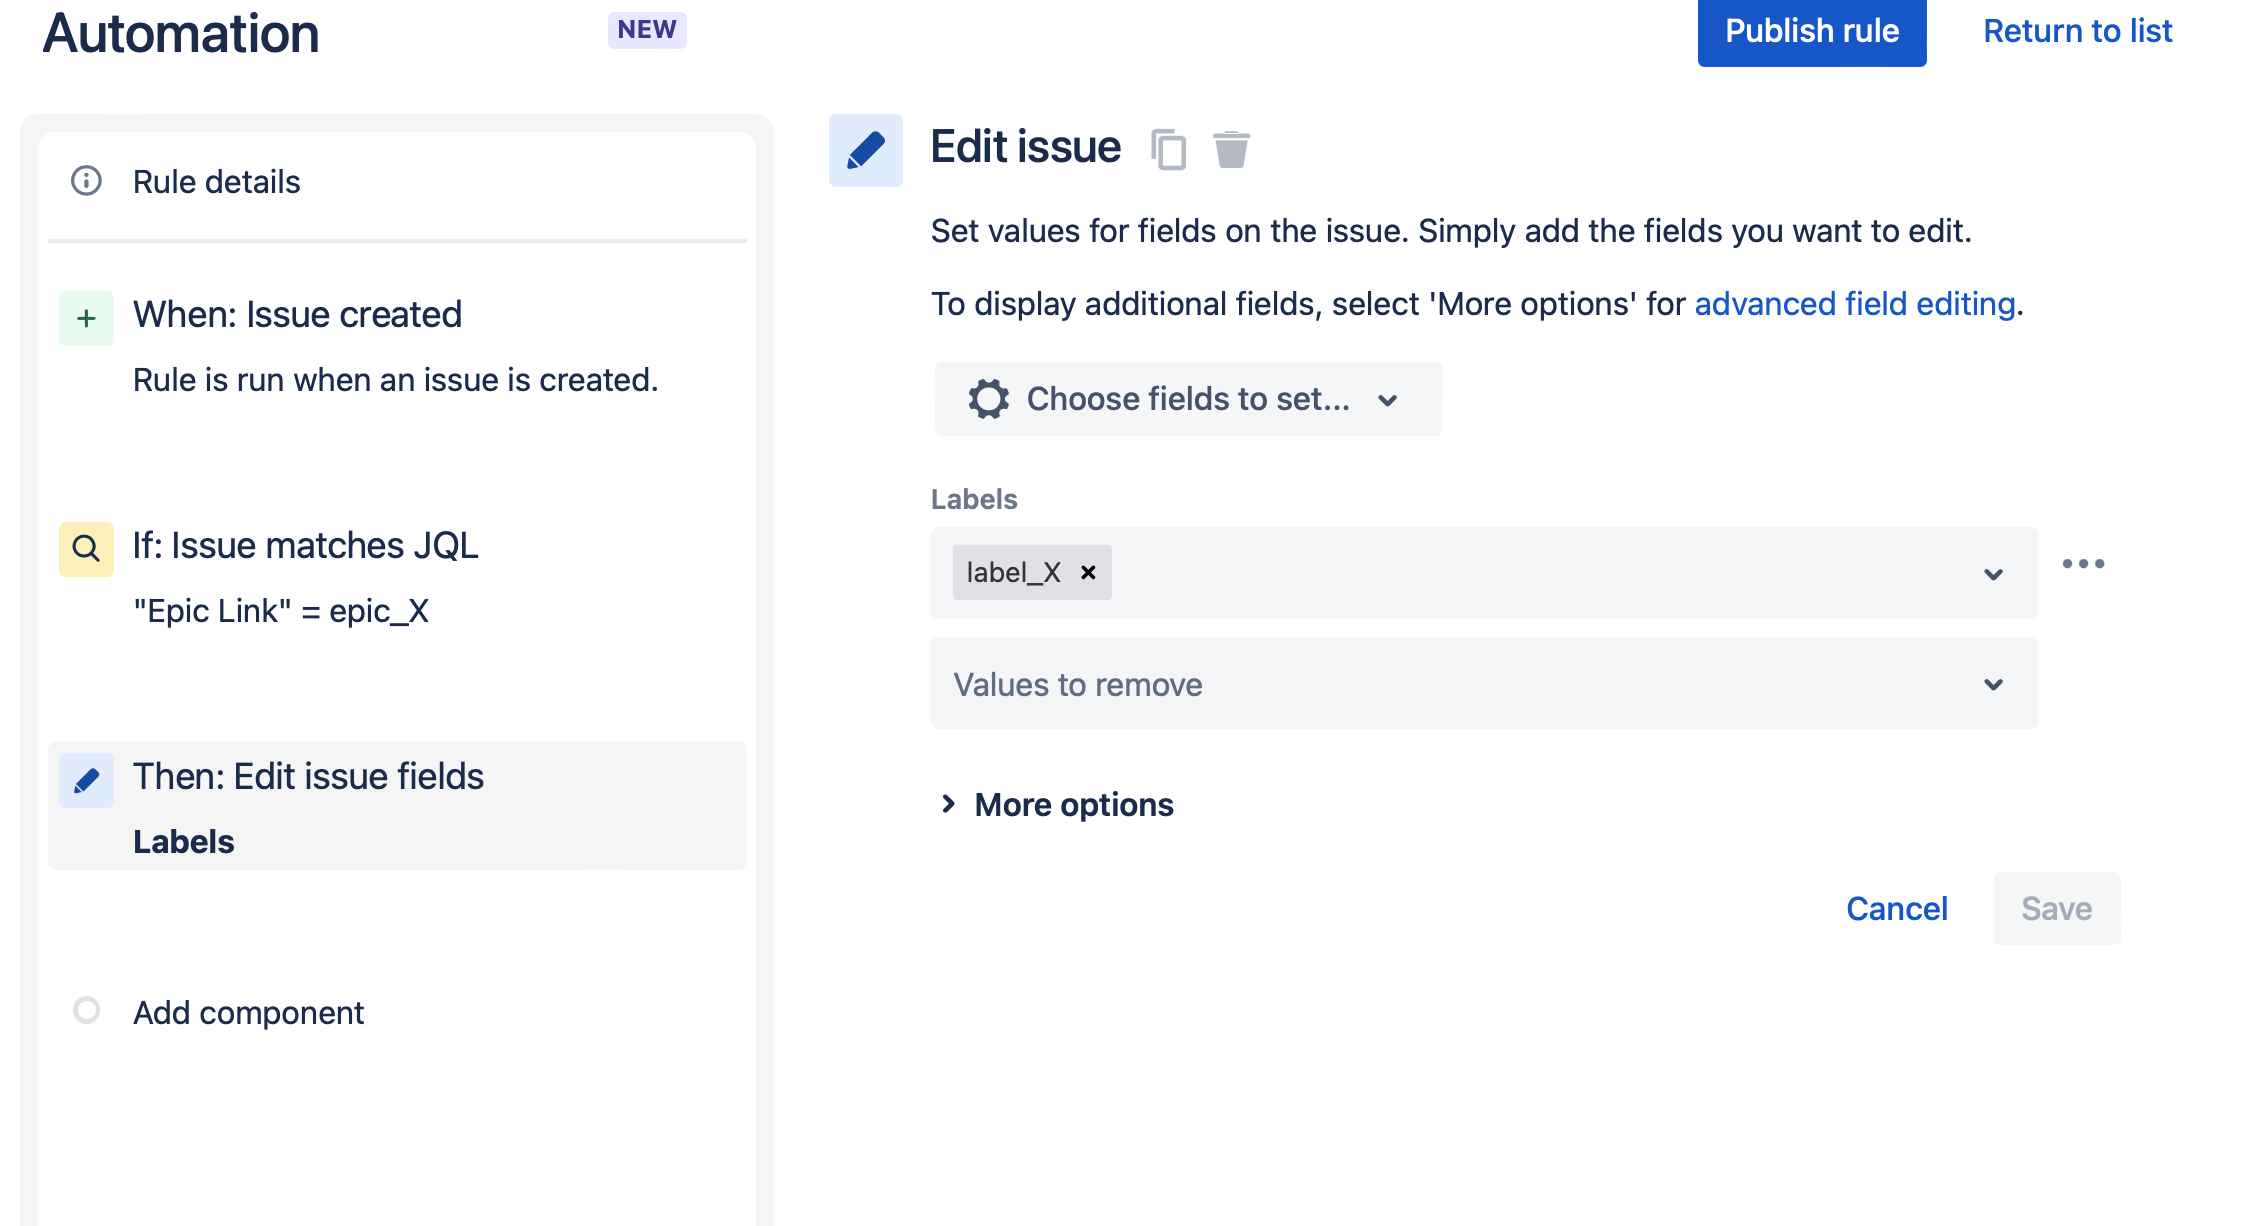Click the trash icon to delete Edit issue
The image size is (2250, 1226).
[x=1231, y=149]
